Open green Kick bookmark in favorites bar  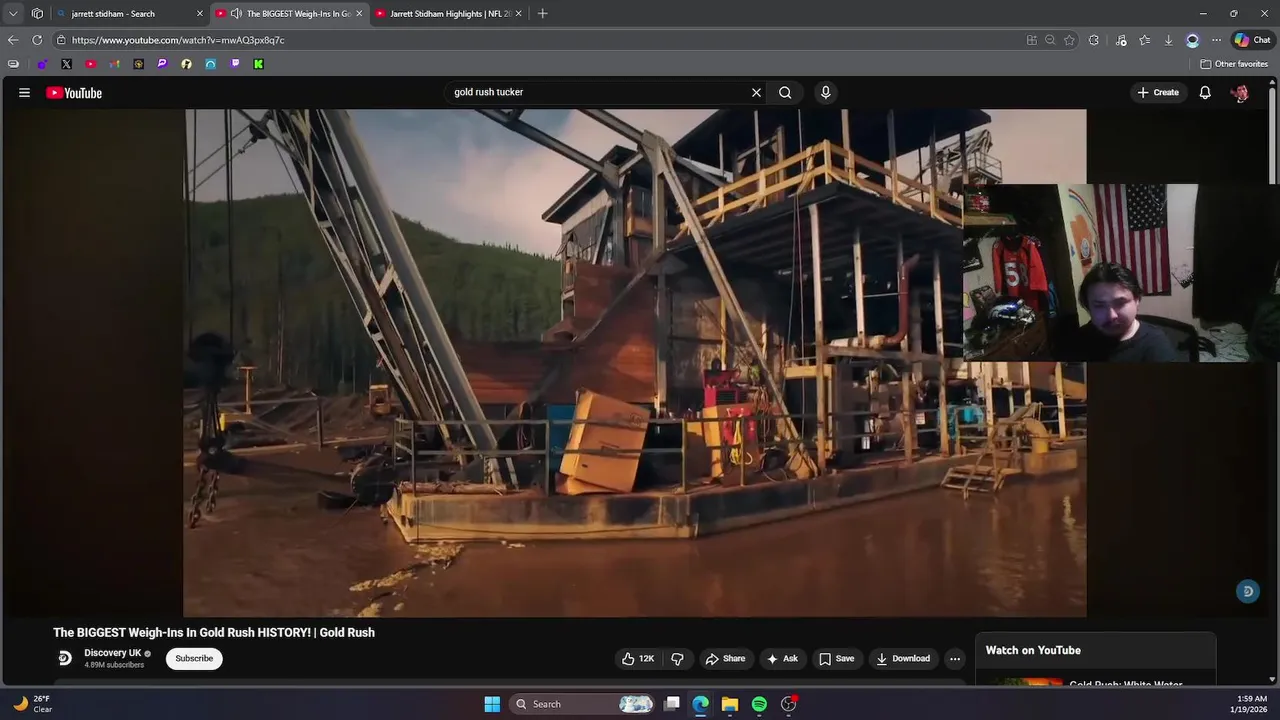pyautogui.click(x=258, y=64)
